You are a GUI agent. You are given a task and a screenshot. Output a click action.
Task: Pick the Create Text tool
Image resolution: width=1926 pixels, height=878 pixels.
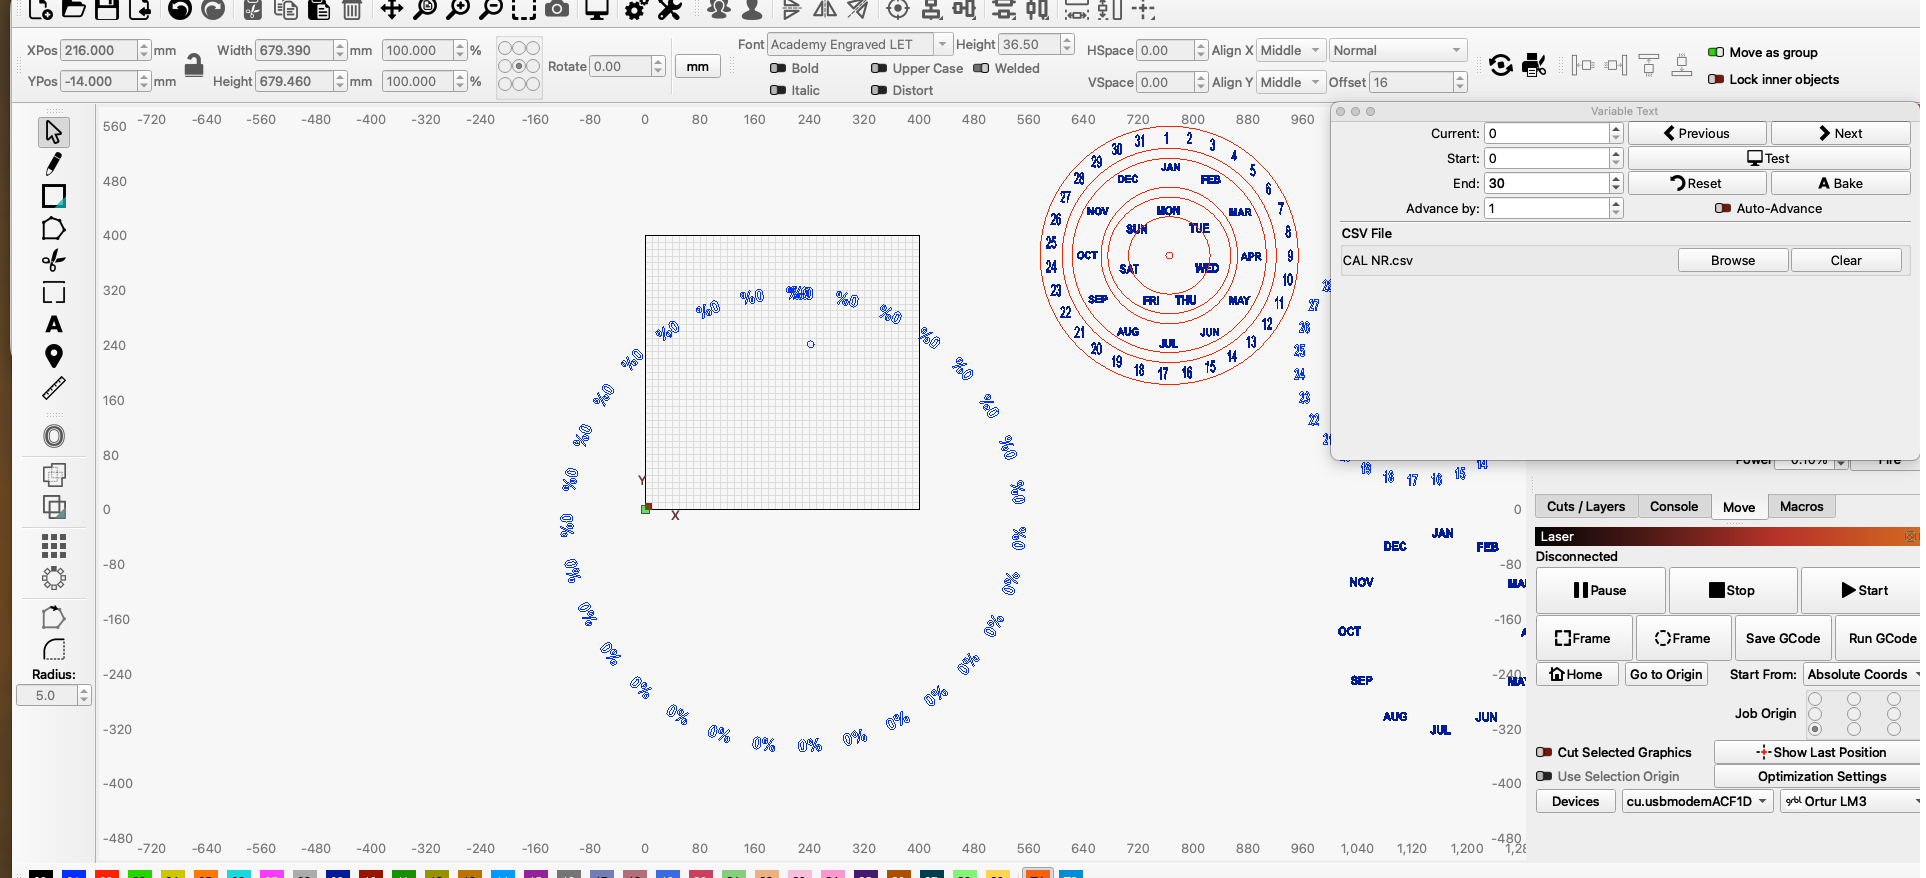pyautogui.click(x=54, y=324)
